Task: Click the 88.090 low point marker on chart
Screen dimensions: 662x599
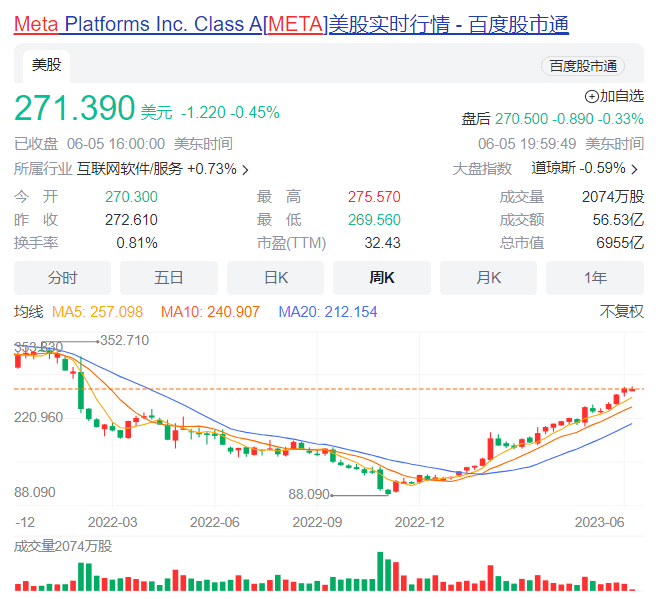Action: coord(309,494)
